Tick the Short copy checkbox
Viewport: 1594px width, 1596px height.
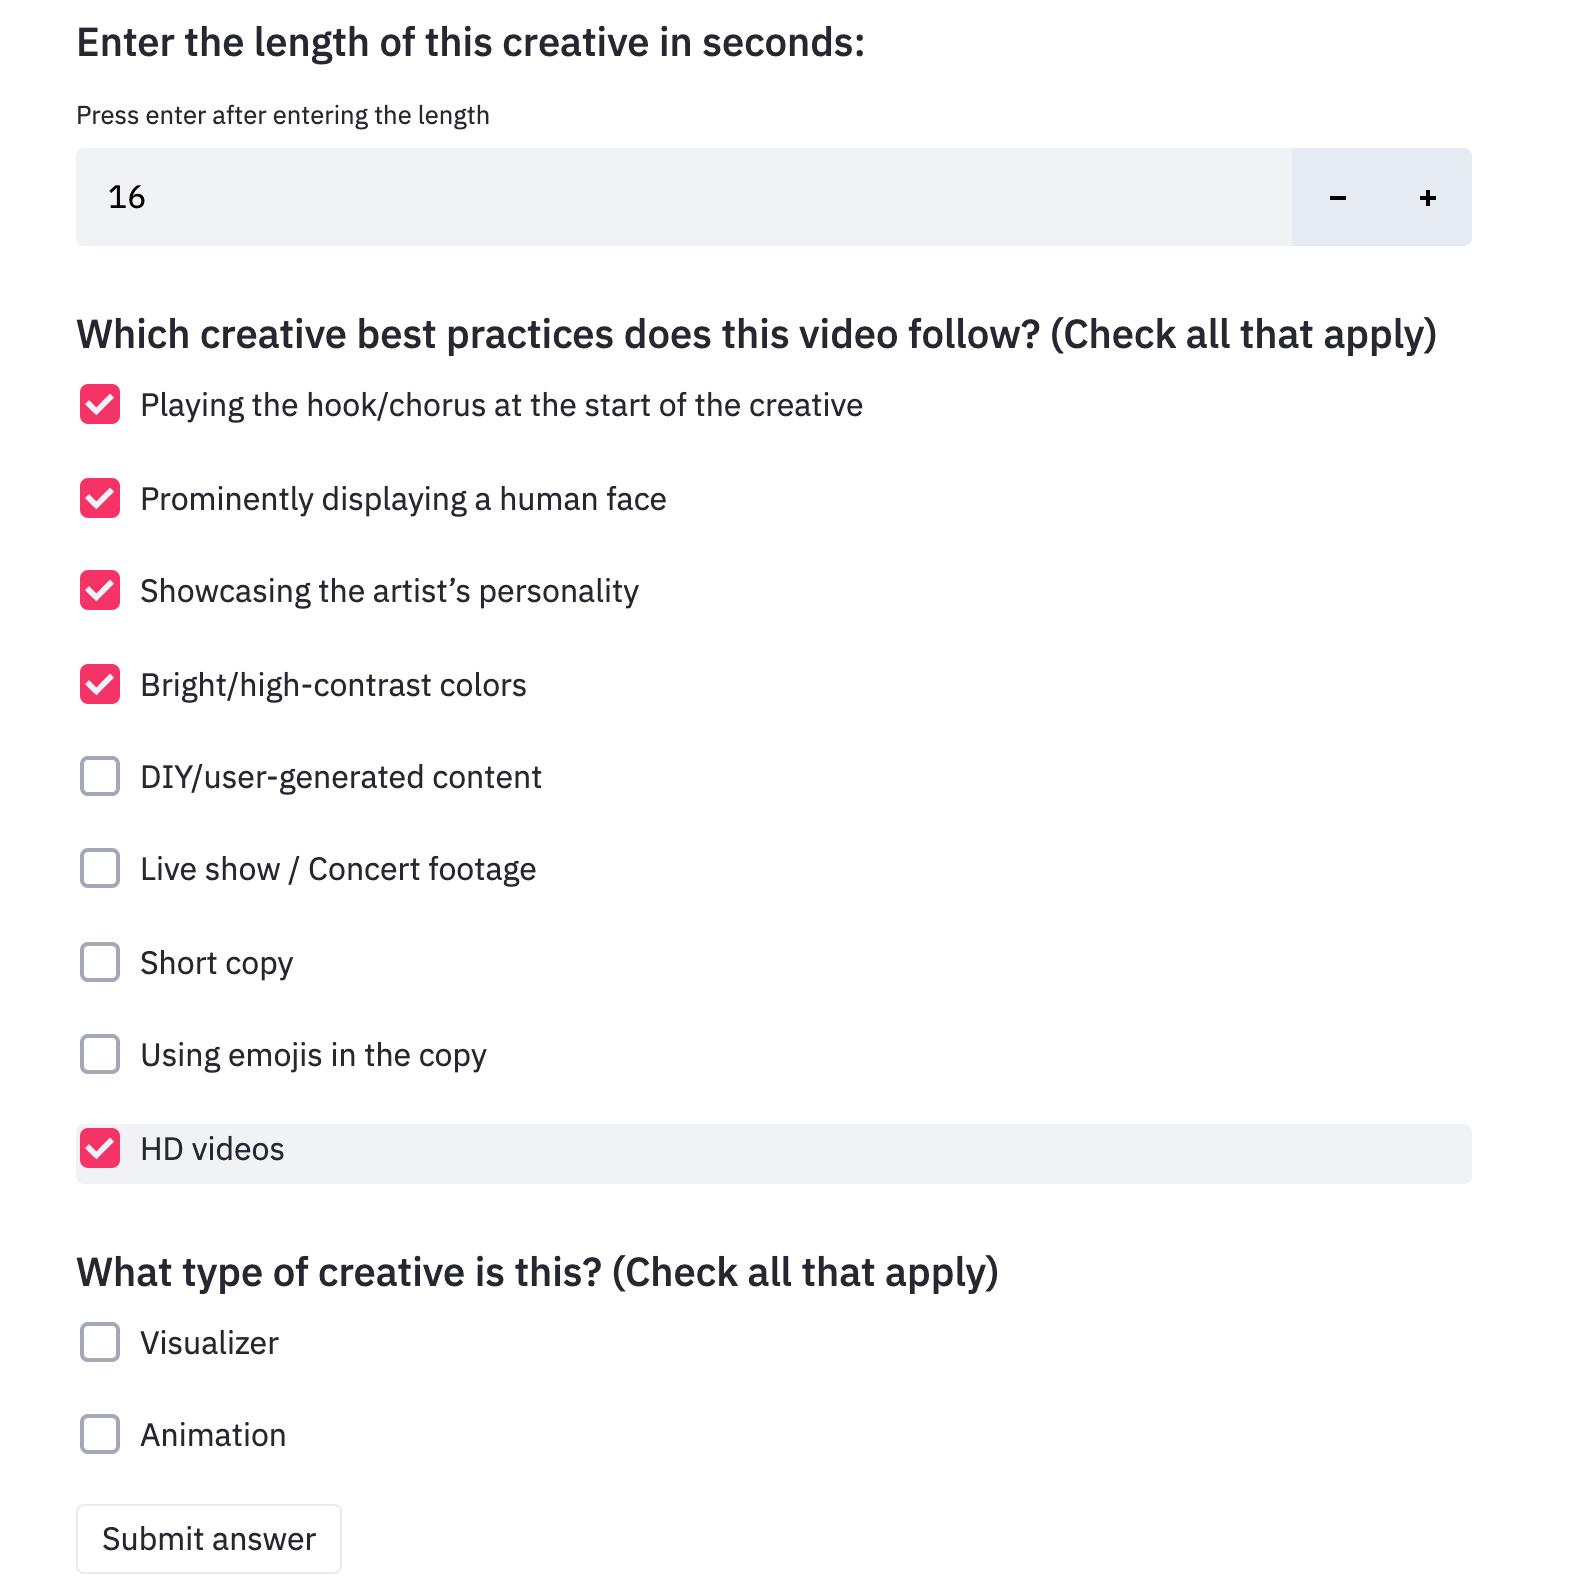tap(100, 963)
